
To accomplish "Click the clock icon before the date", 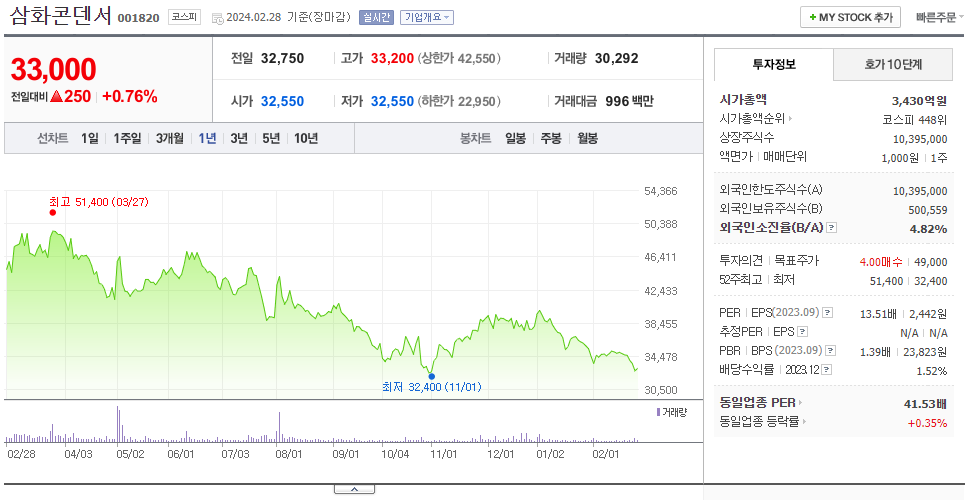I will (x=217, y=18).
